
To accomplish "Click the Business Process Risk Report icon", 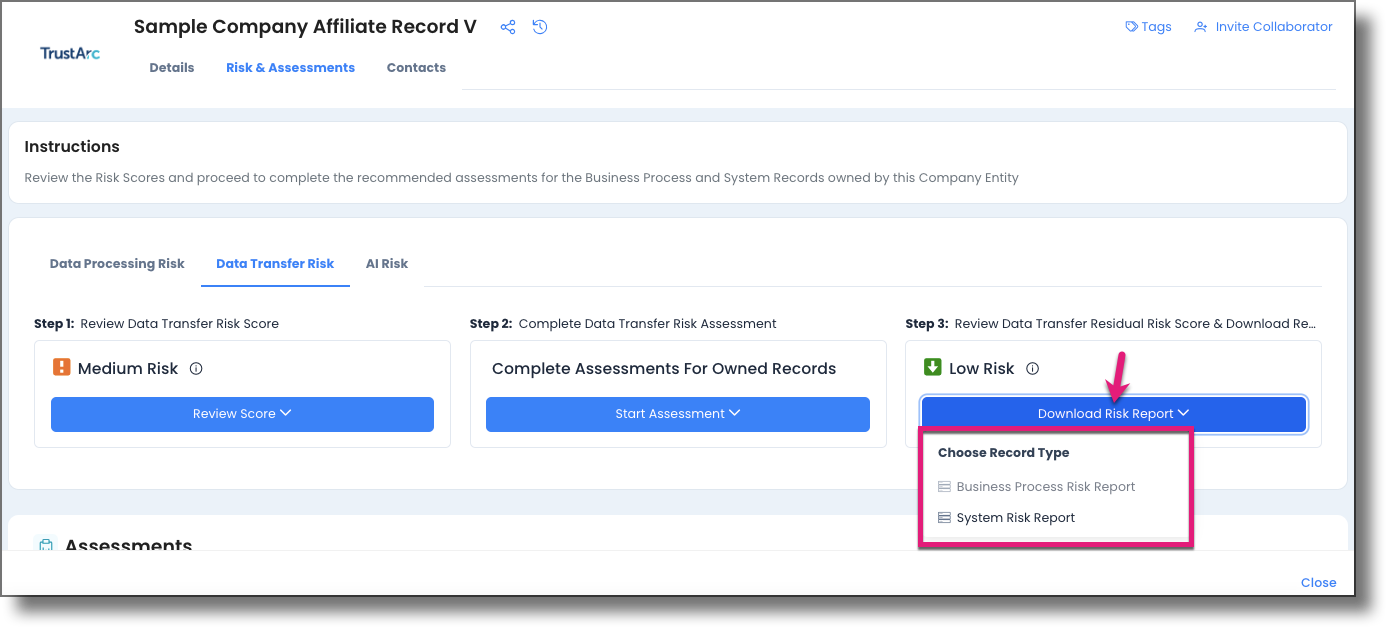I will pyautogui.click(x=944, y=487).
